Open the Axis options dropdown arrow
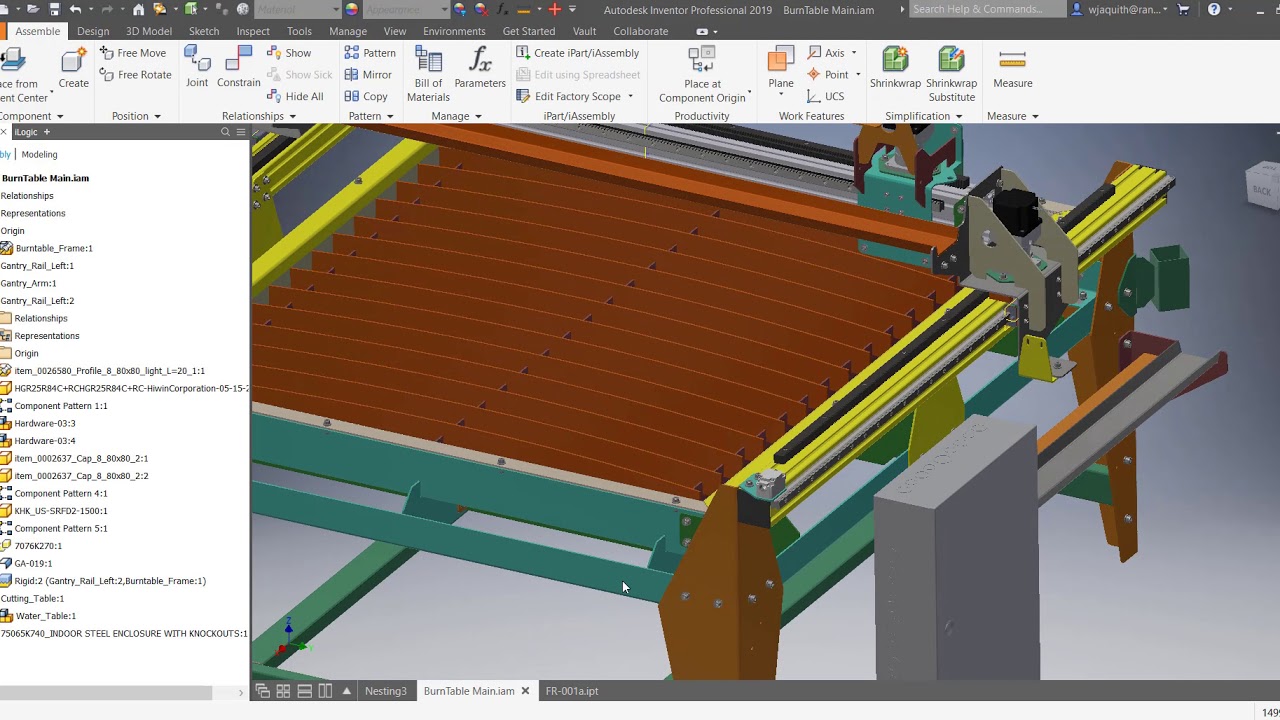The width and height of the screenshot is (1280, 720). [853, 53]
